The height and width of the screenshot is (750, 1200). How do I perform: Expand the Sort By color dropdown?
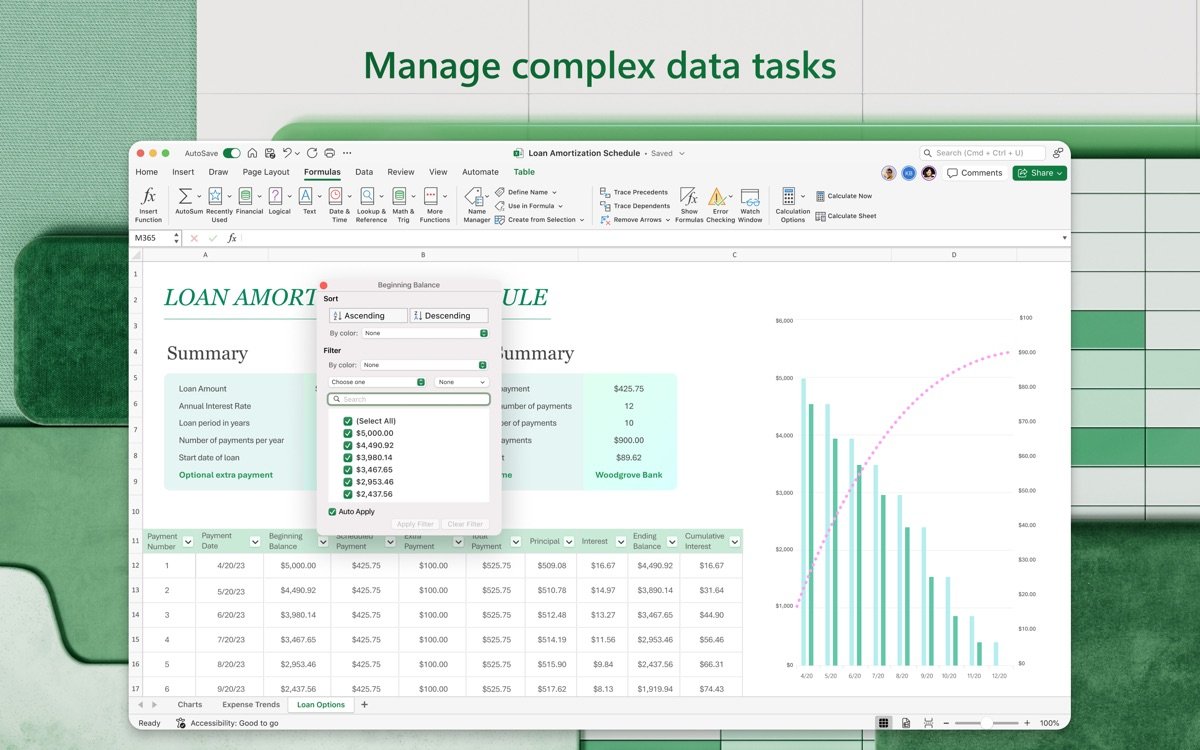[425, 333]
